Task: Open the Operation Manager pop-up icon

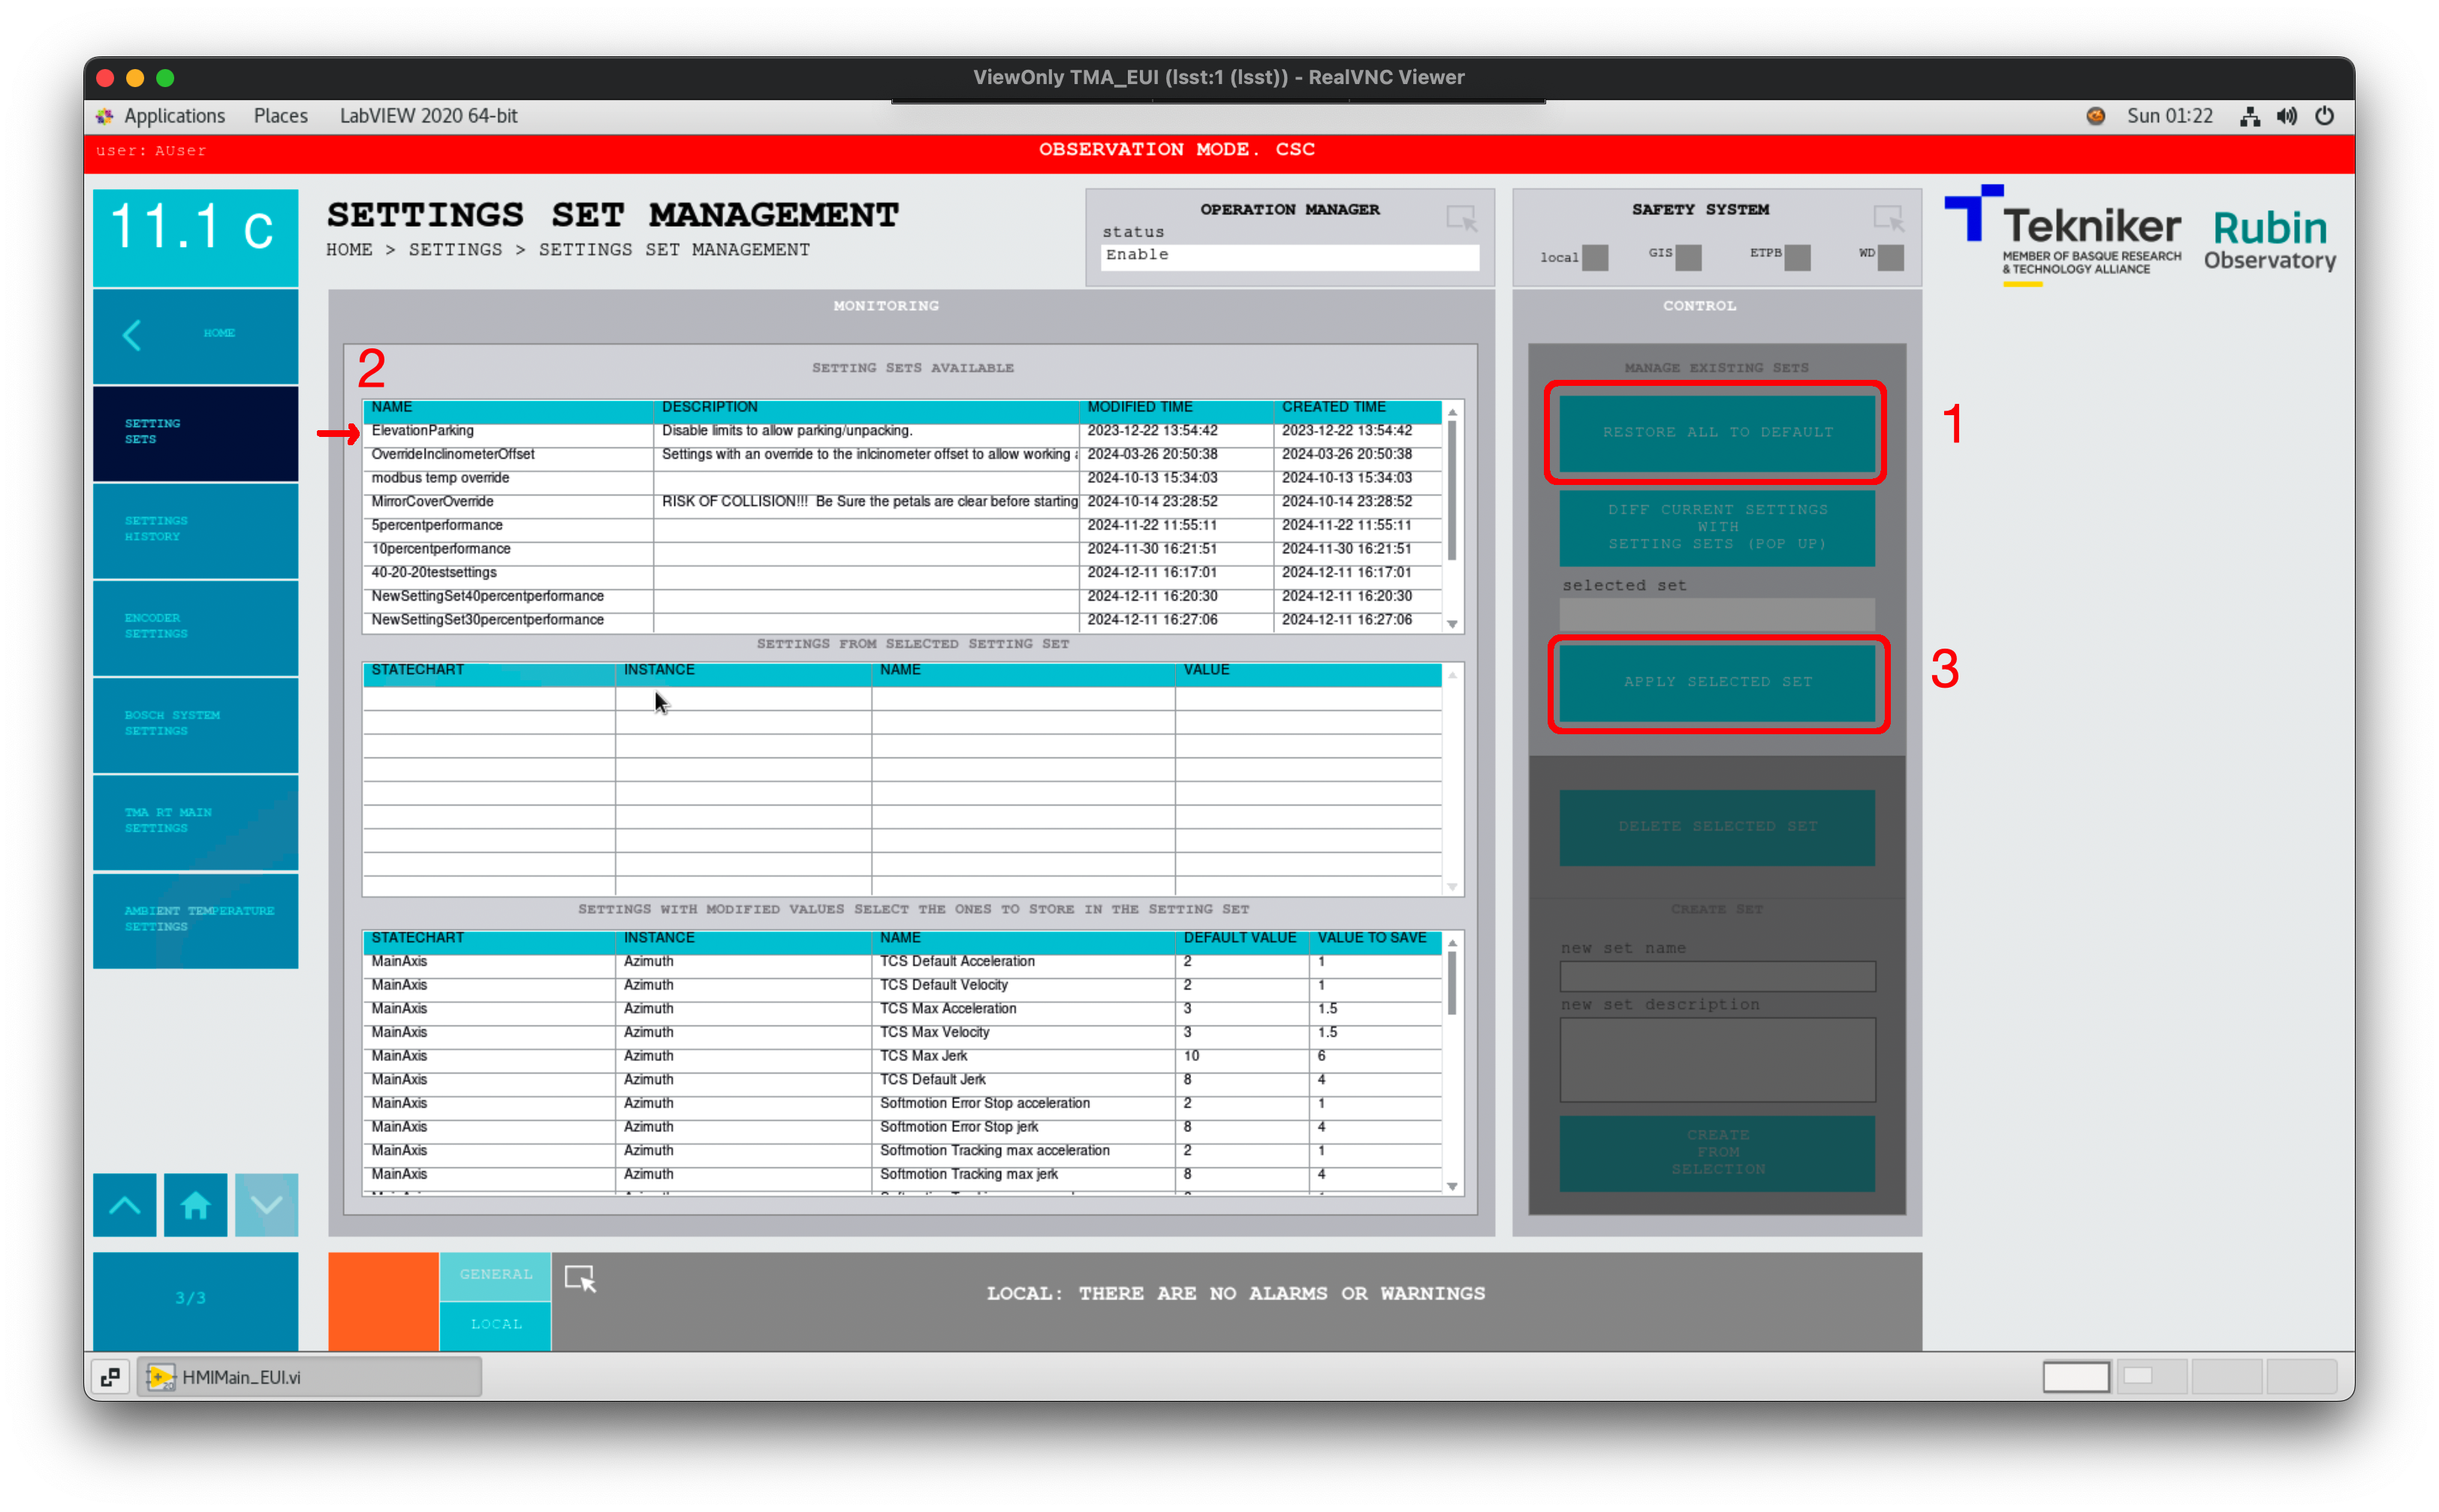Action: click(x=1461, y=218)
